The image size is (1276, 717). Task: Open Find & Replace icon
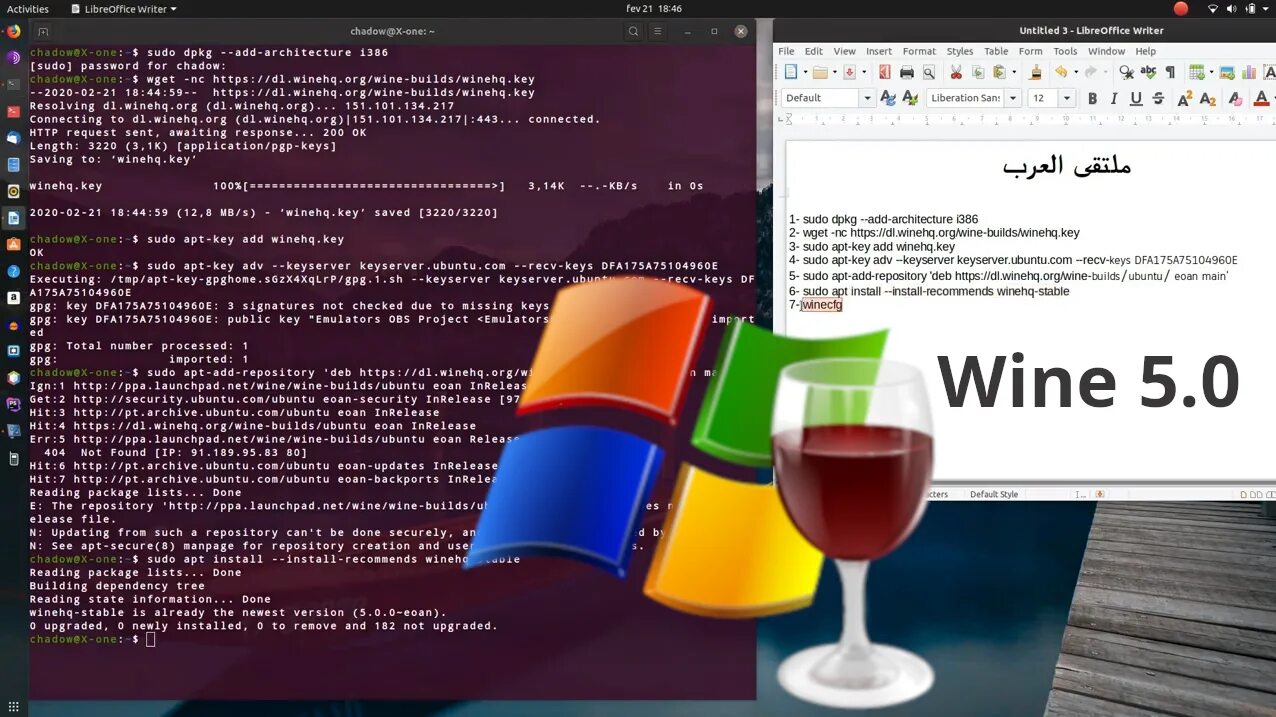click(x=1127, y=72)
